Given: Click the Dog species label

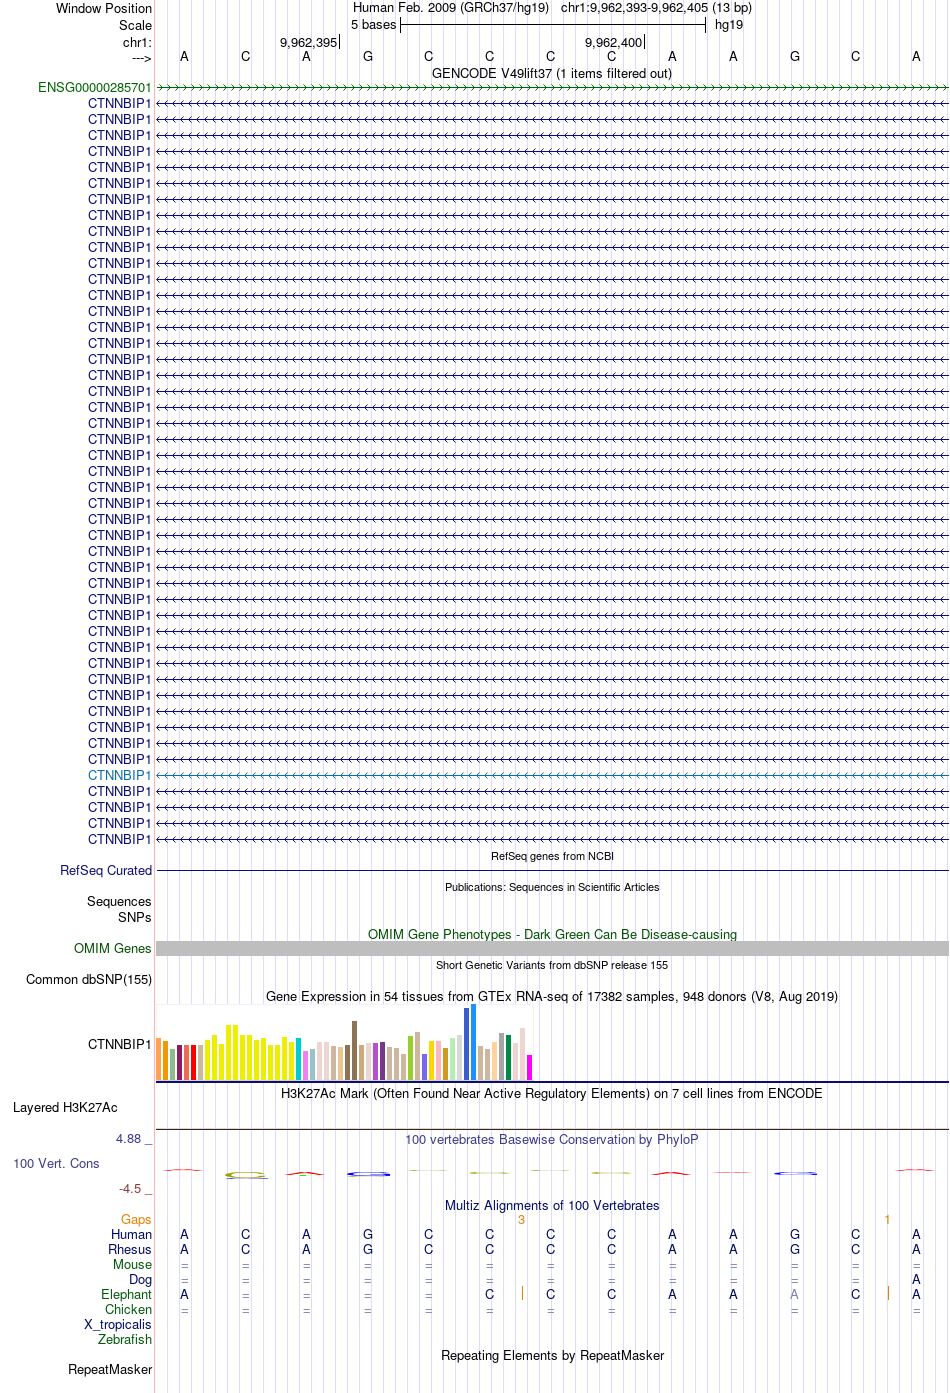Looking at the screenshot, I should tap(140, 1279).
